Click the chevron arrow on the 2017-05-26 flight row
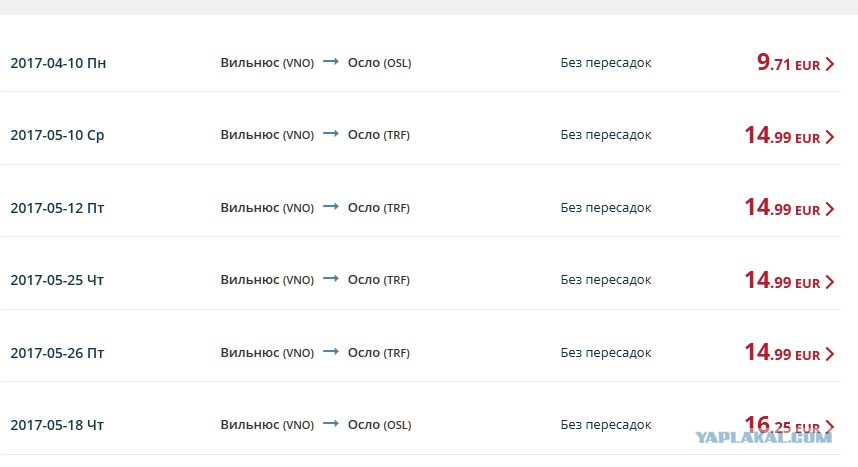Image resolution: width=858 pixels, height=467 pixels. click(830, 354)
